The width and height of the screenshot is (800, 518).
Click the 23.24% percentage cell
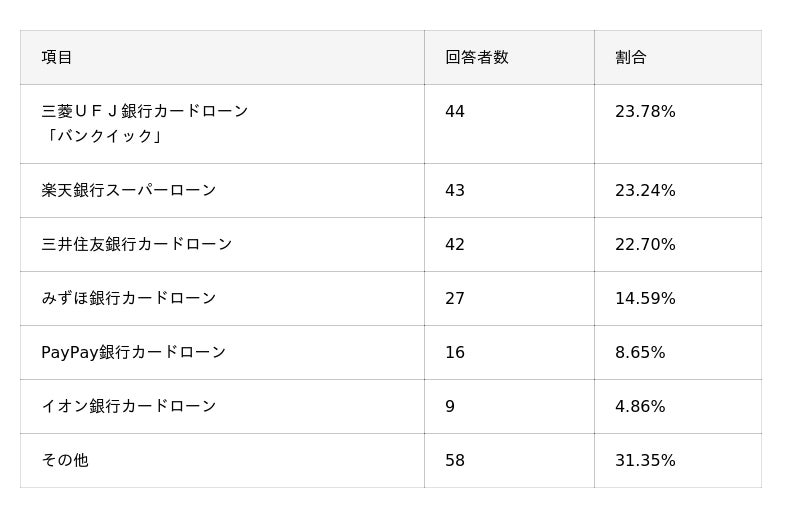pos(645,190)
